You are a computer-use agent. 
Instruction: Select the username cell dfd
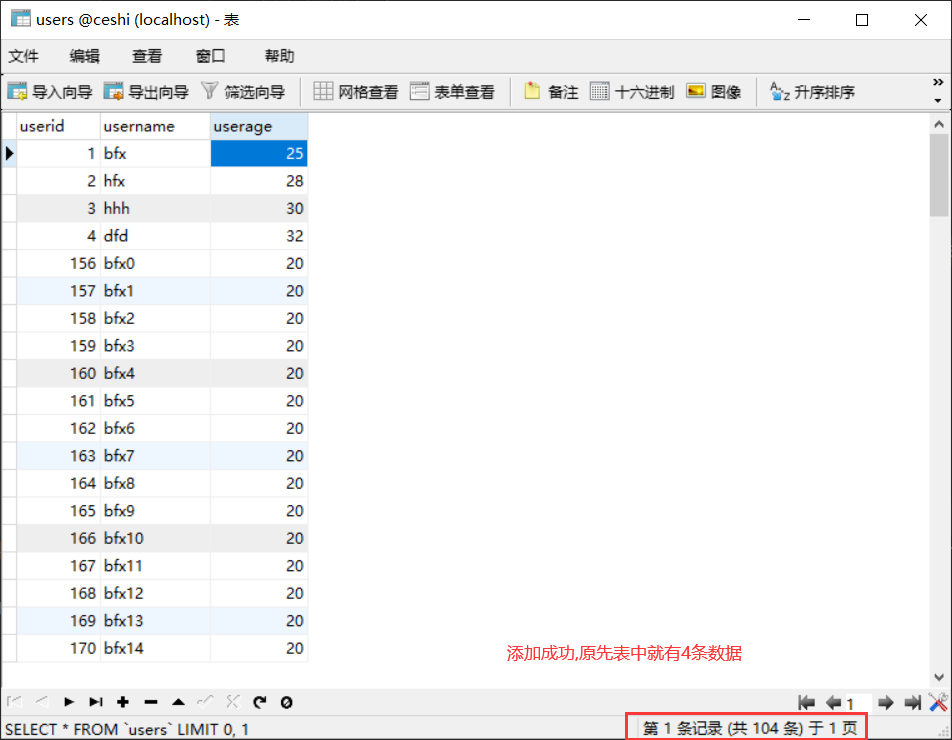(x=155, y=236)
